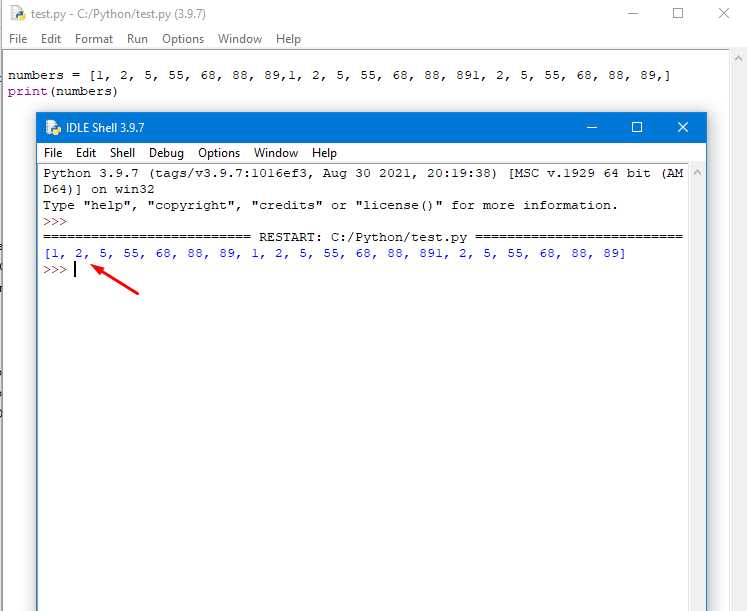Open File menu in test.py editor
This screenshot has width=747, height=611.
point(18,39)
